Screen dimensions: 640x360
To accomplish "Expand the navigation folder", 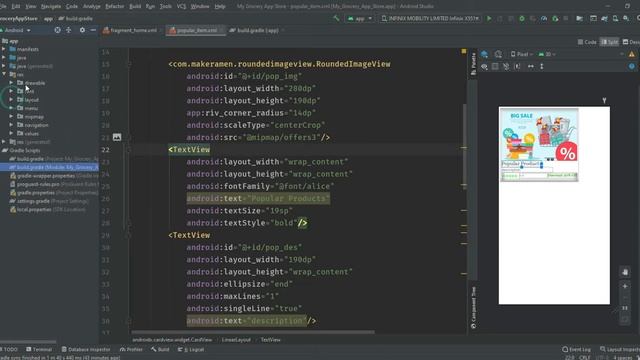I will [11, 125].
